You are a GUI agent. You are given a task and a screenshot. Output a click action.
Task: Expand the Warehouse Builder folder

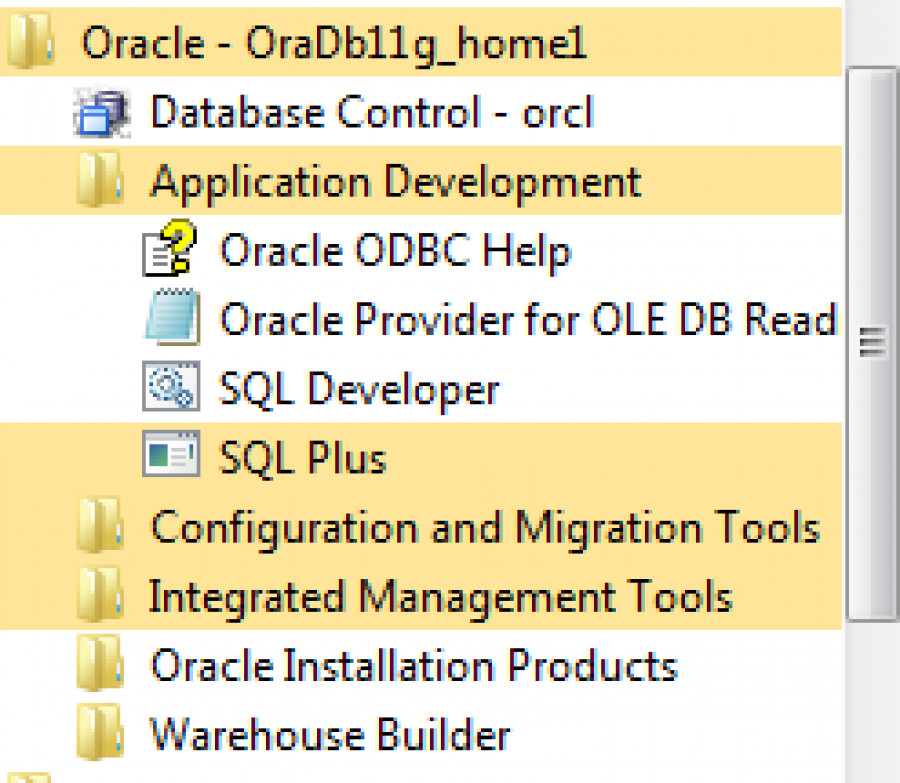(x=330, y=735)
